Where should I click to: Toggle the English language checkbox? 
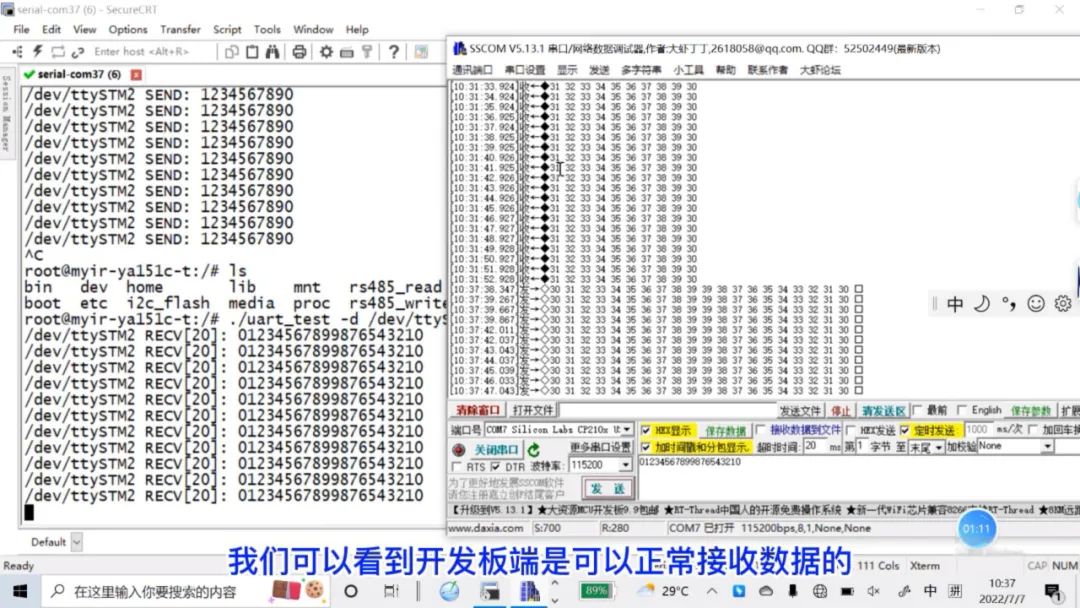point(962,410)
